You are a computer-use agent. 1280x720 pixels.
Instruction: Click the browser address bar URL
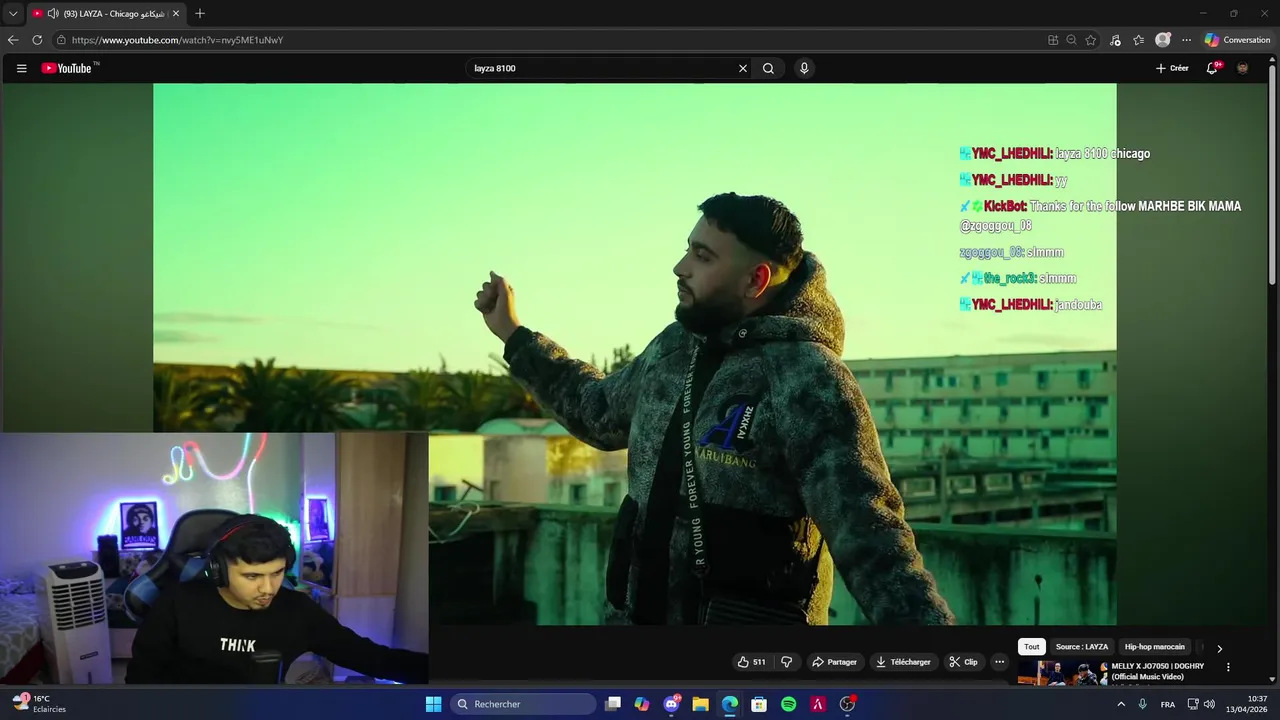[x=177, y=40]
